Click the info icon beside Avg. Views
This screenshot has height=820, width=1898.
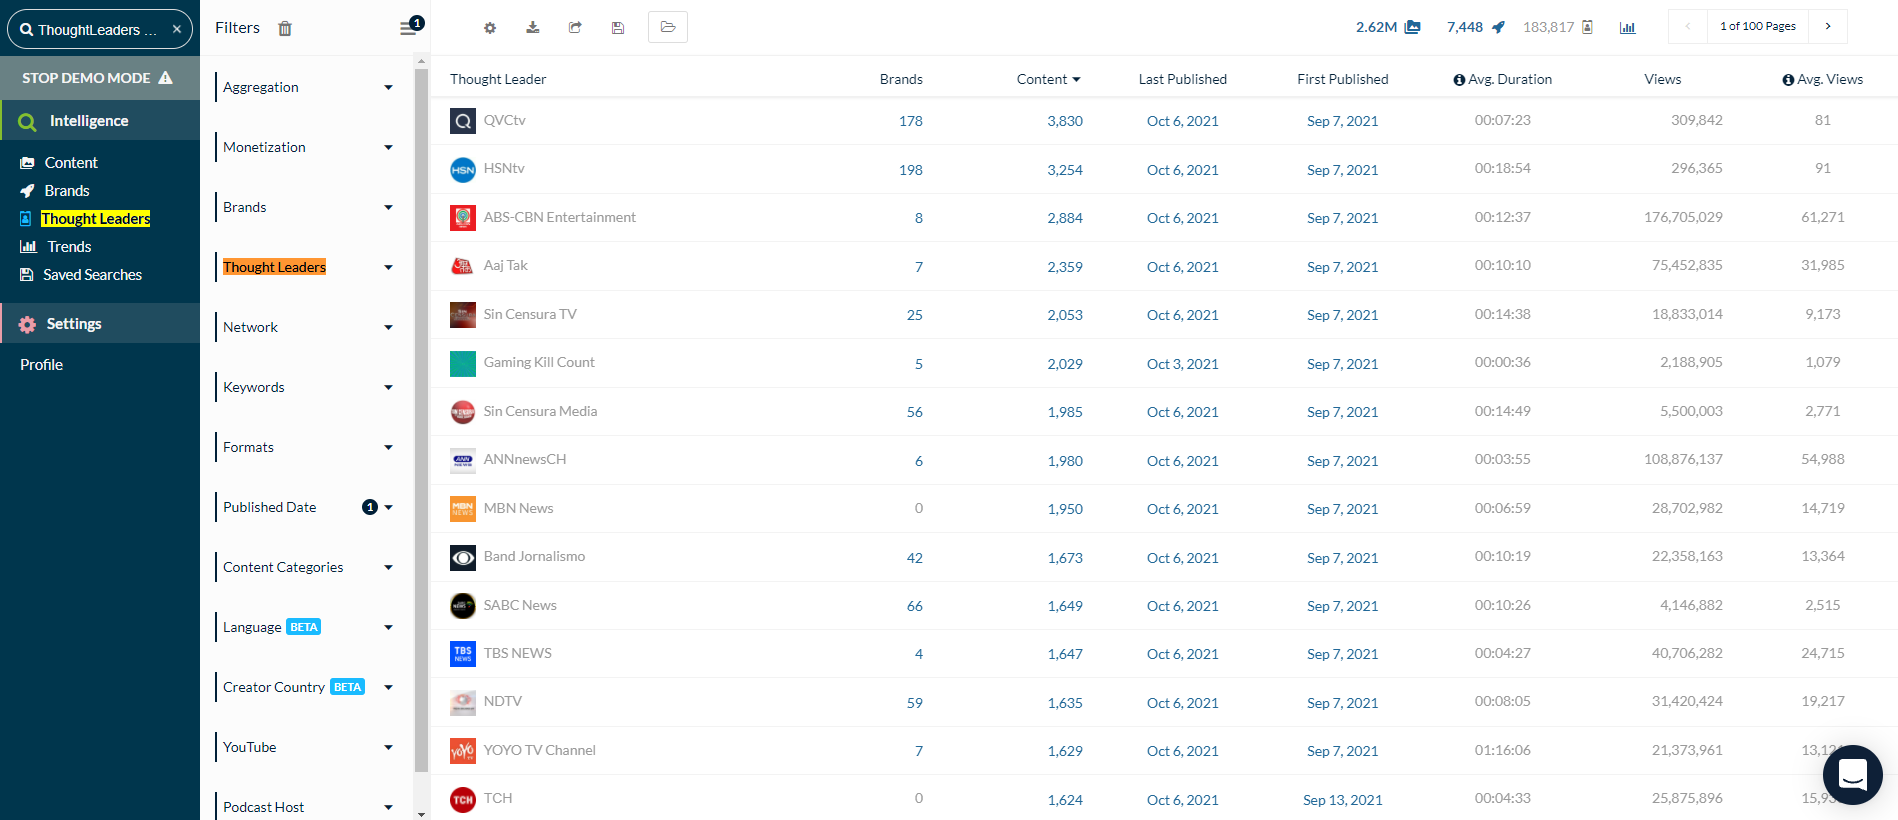[1788, 80]
